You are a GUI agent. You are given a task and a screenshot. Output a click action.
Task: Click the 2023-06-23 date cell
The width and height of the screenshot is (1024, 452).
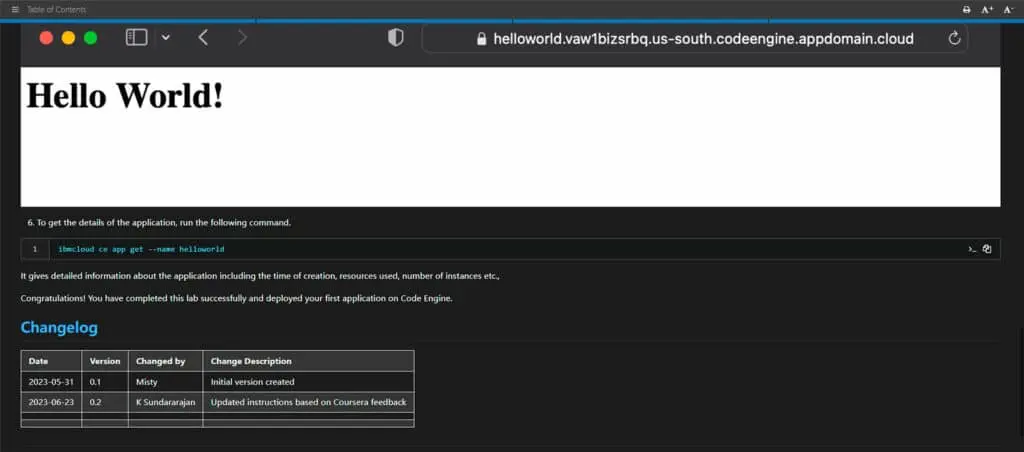tap(52, 402)
